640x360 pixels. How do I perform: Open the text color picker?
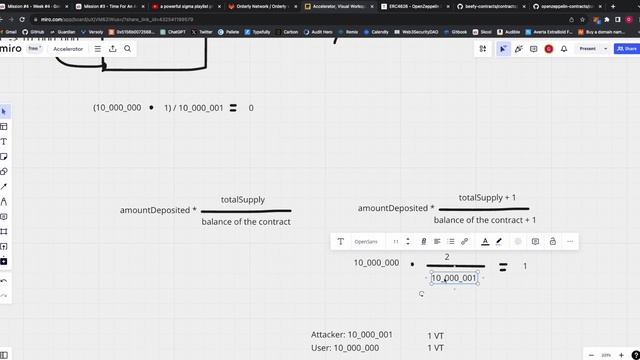point(485,242)
